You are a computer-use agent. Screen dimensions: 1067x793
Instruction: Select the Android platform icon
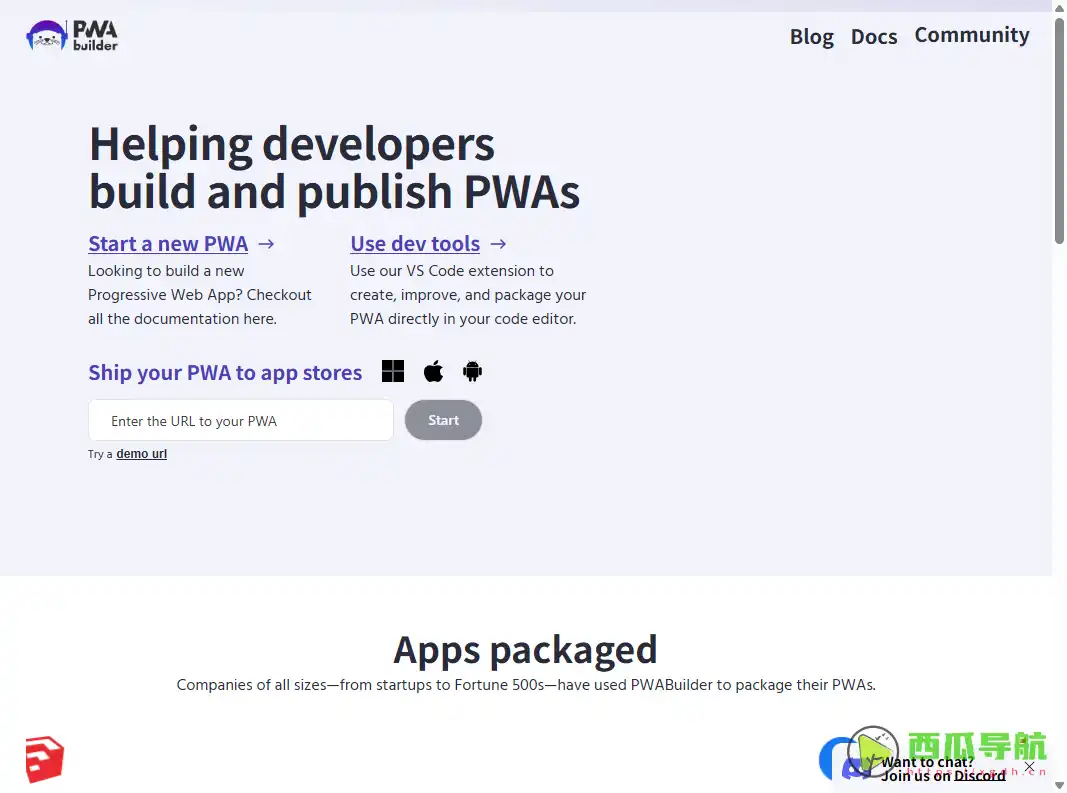click(472, 371)
